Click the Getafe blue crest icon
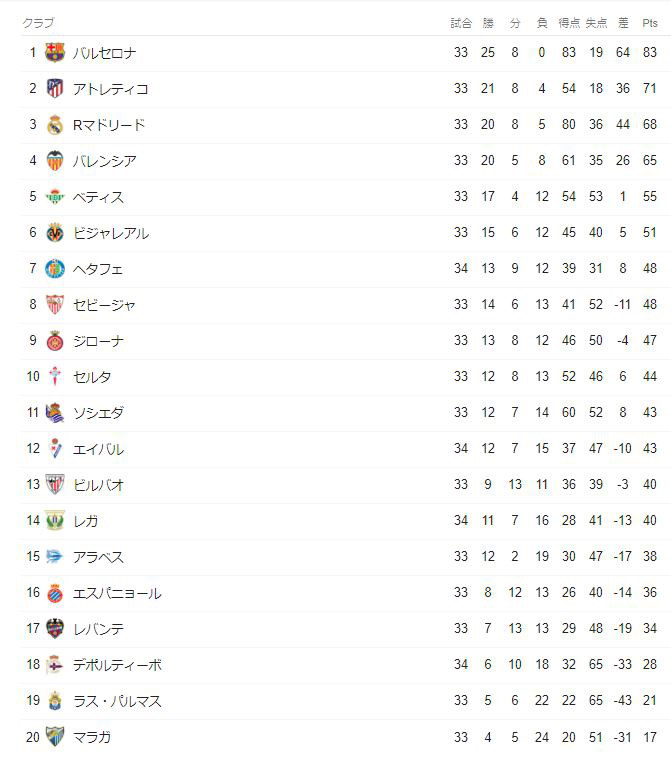 55,269
